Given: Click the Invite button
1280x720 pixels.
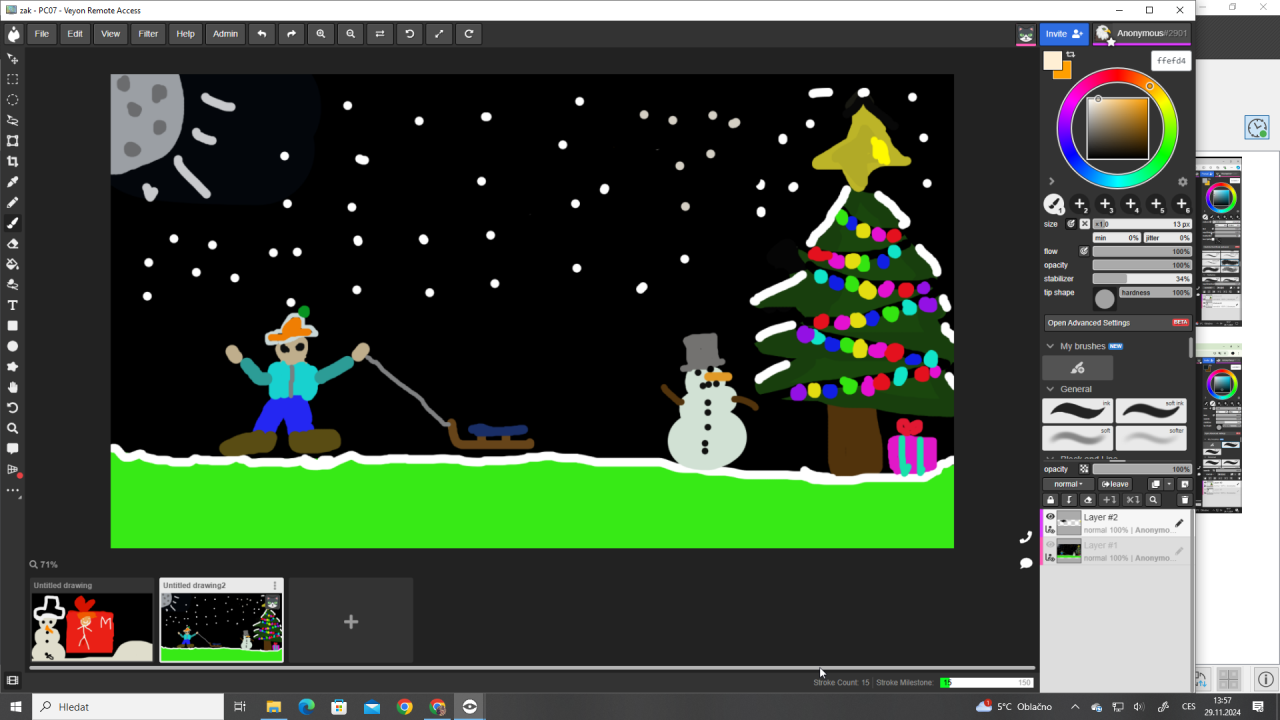Looking at the screenshot, I should [1063, 34].
